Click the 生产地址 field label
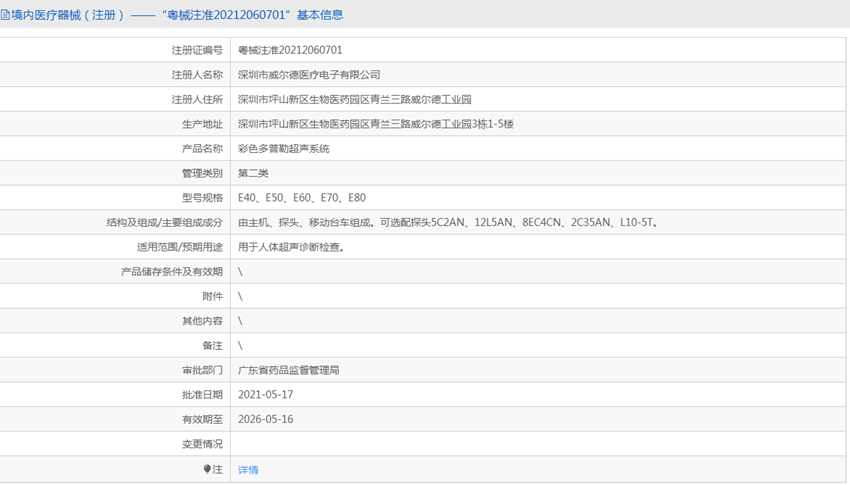The image size is (850, 485). point(202,124)
